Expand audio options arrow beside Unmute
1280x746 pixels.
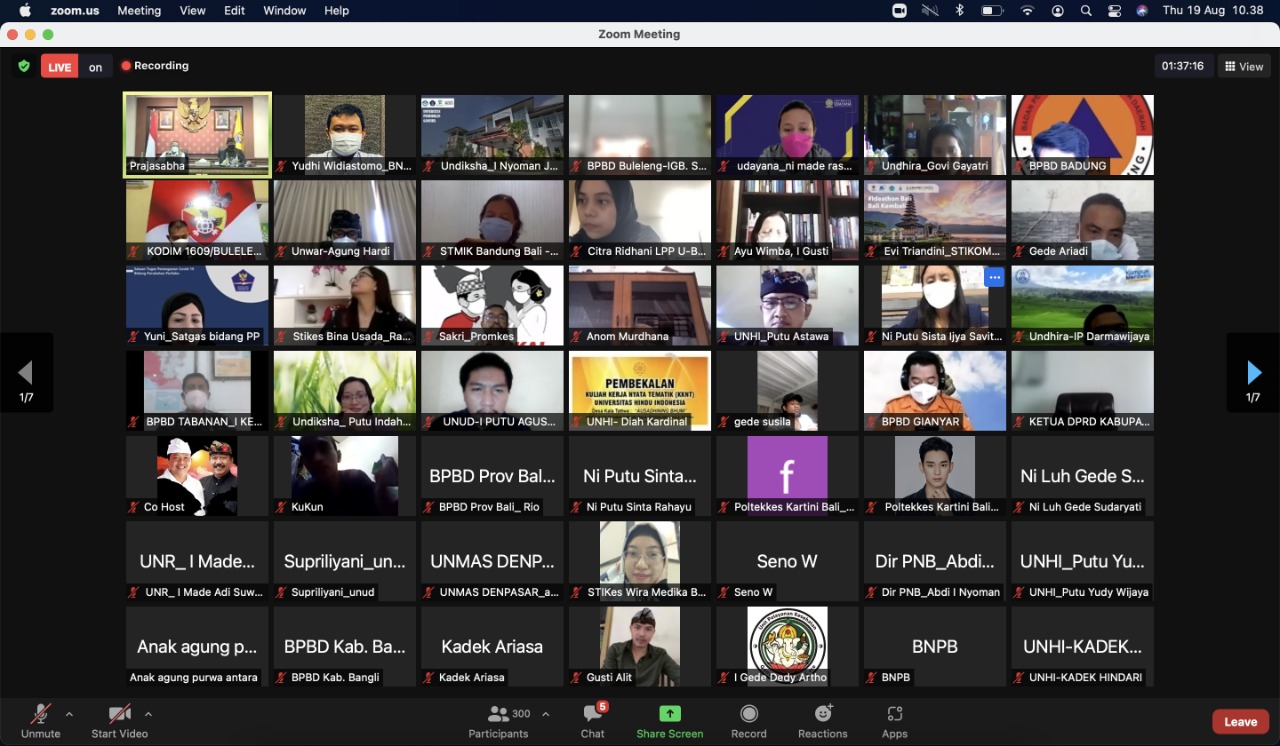(69, 714)
